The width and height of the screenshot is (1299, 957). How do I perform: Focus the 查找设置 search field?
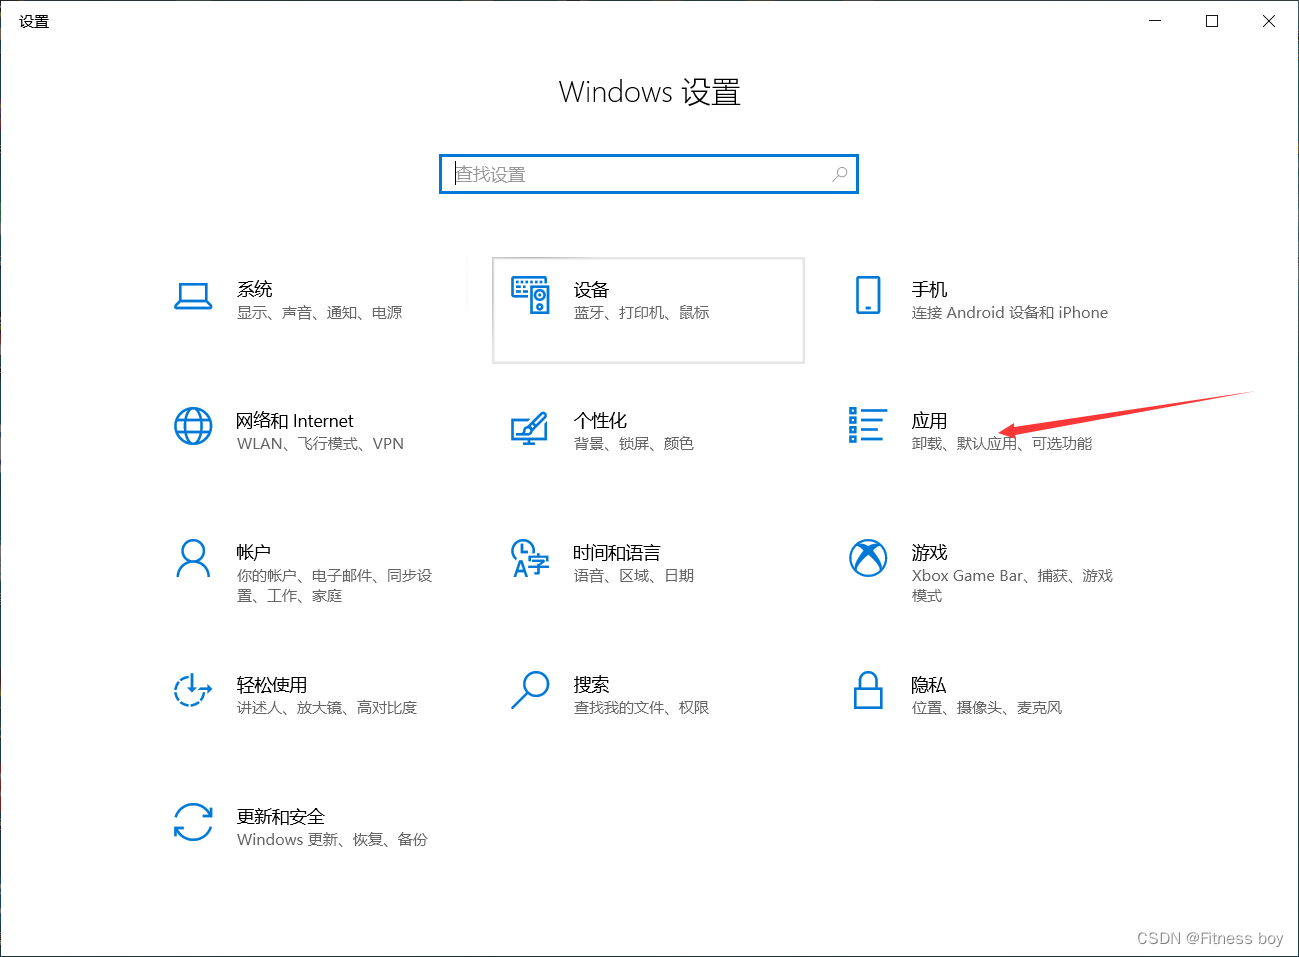649,174
